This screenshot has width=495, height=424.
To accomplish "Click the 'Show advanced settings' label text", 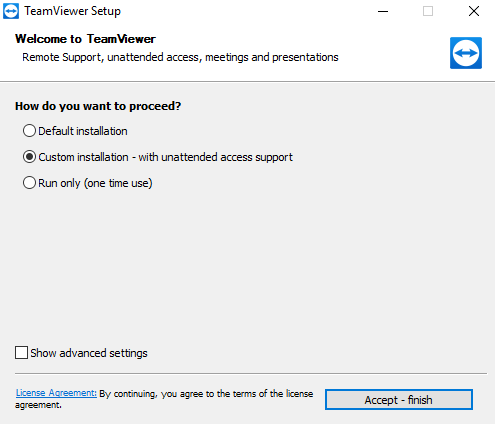I will coord(89,353).
